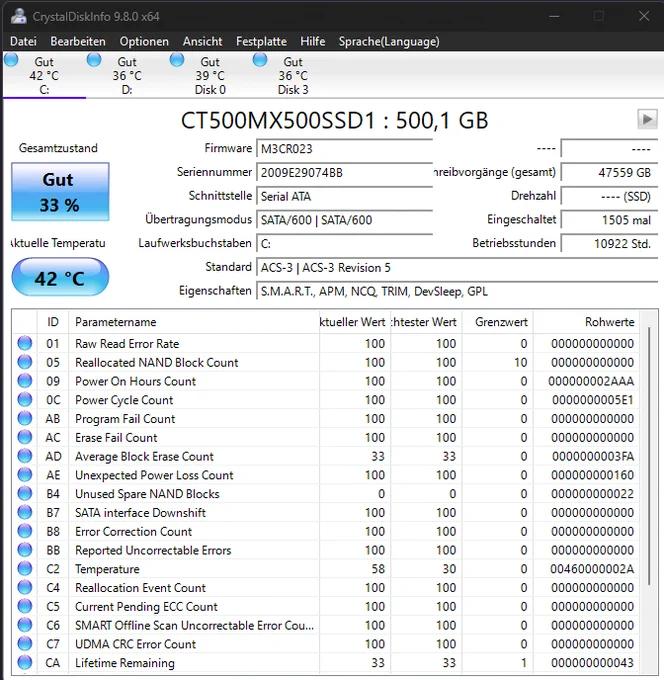The image size is (664, 680).
Task: Select raw value 0000000003FA
Action: point(593,456)
